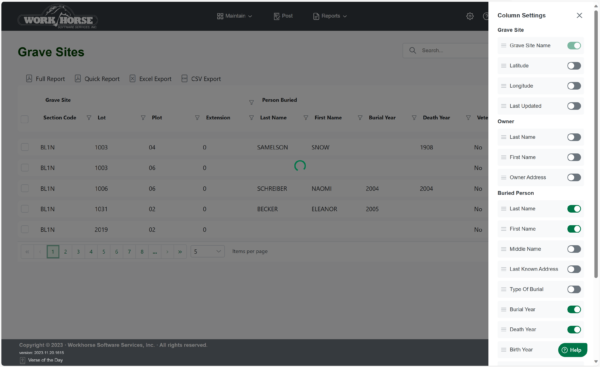Open the Reports dropdown menu
The width and height of the screenshot is (600, 367).
(330, 16)
